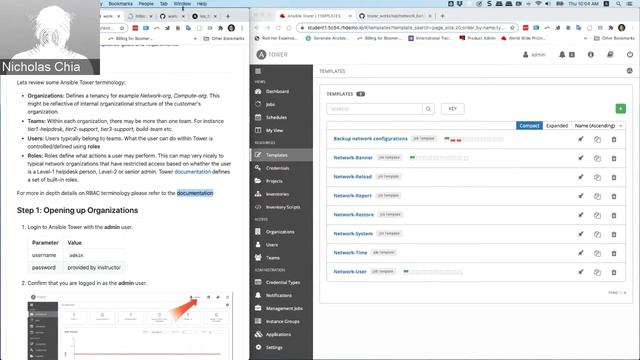Image resolution: width=640 pixels, height=360 pixels.
Task: Add a new template with the green plus button
Action: click(620, 109)
